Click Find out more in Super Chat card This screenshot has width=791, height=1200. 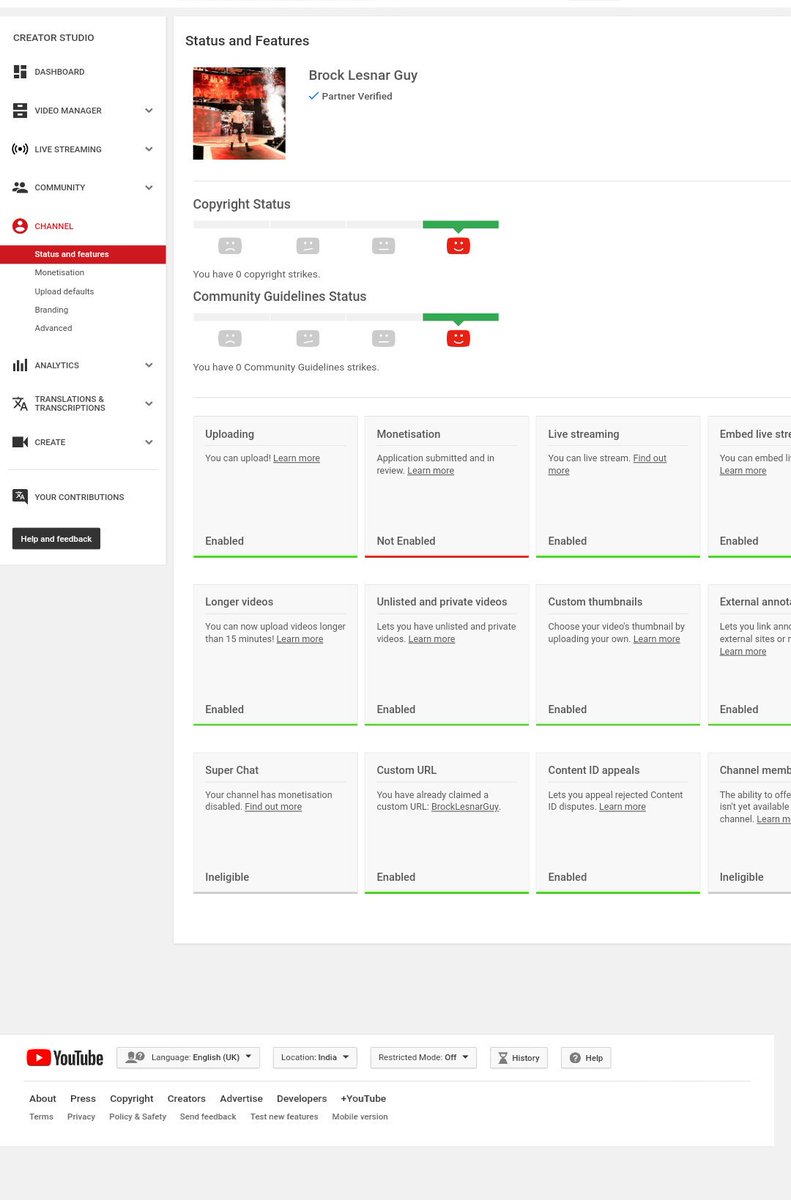[273, 807]
